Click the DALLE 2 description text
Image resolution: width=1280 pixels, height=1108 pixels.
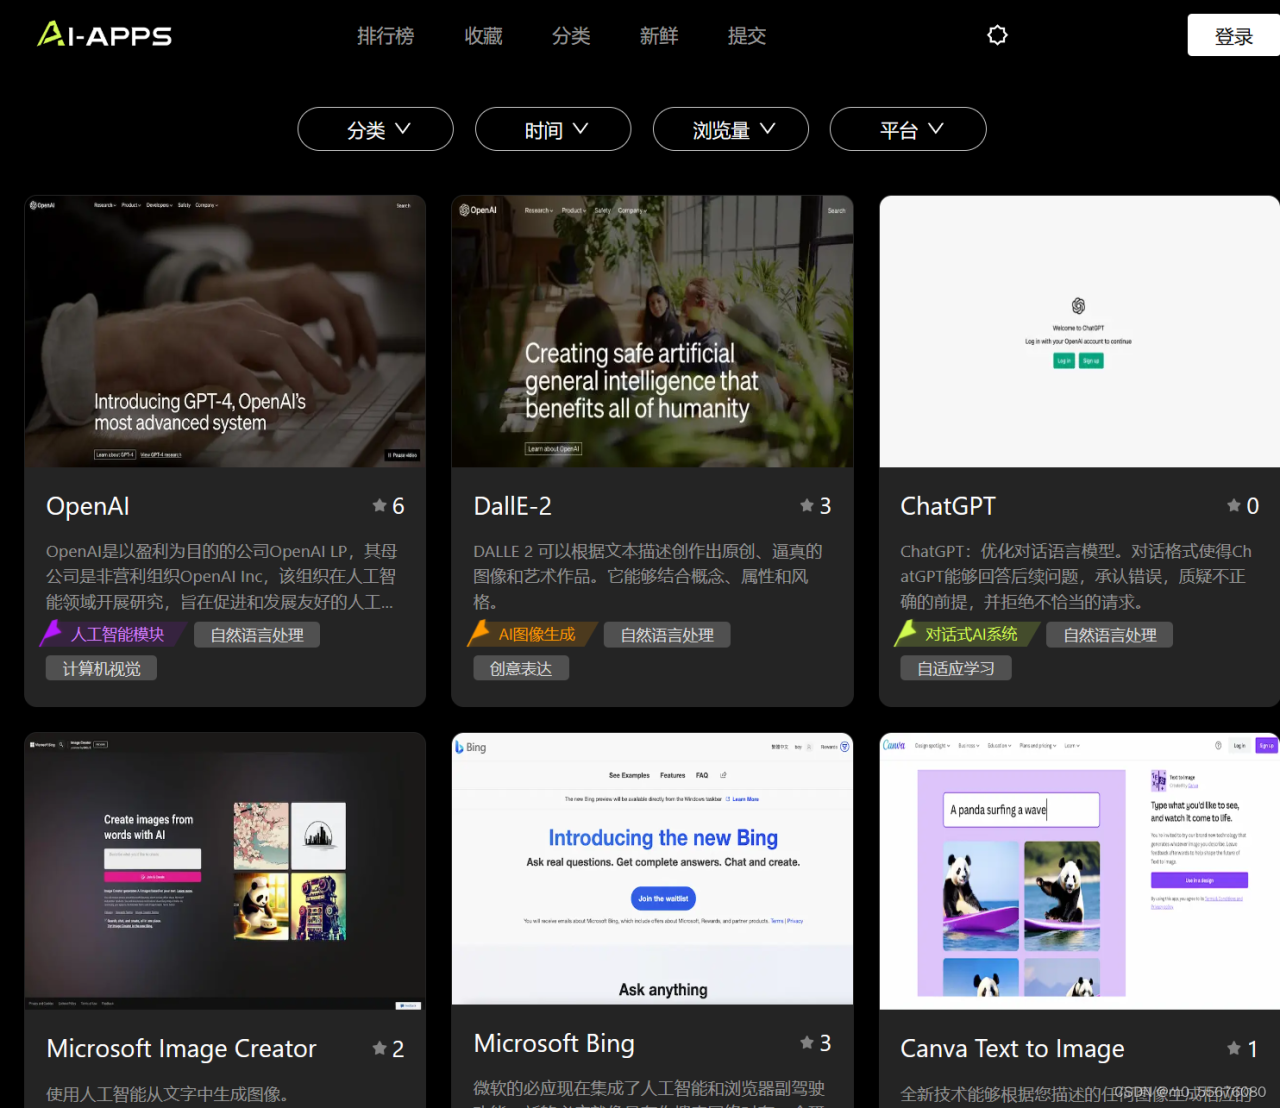648,577
